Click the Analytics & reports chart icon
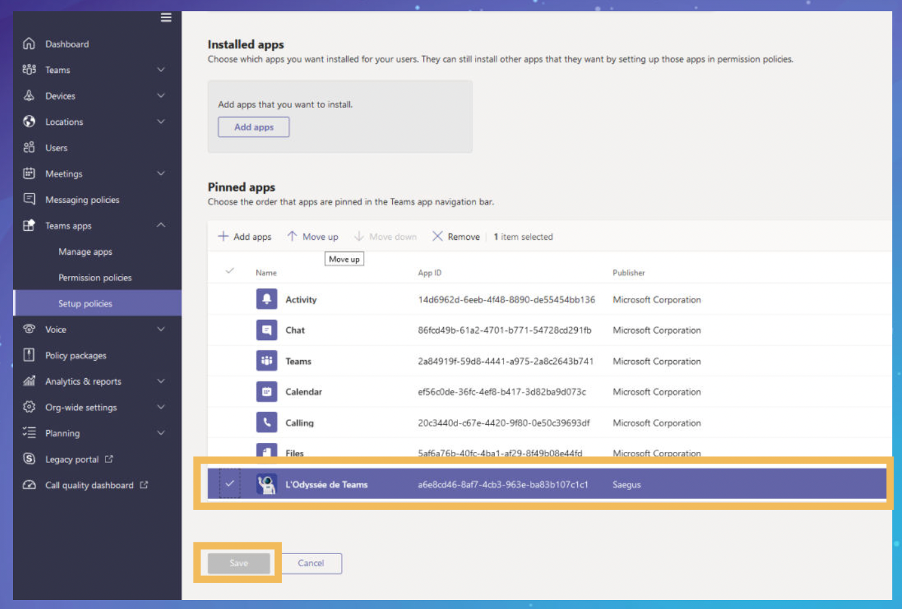This screenshot has width=902, height=610. (29, 381)
